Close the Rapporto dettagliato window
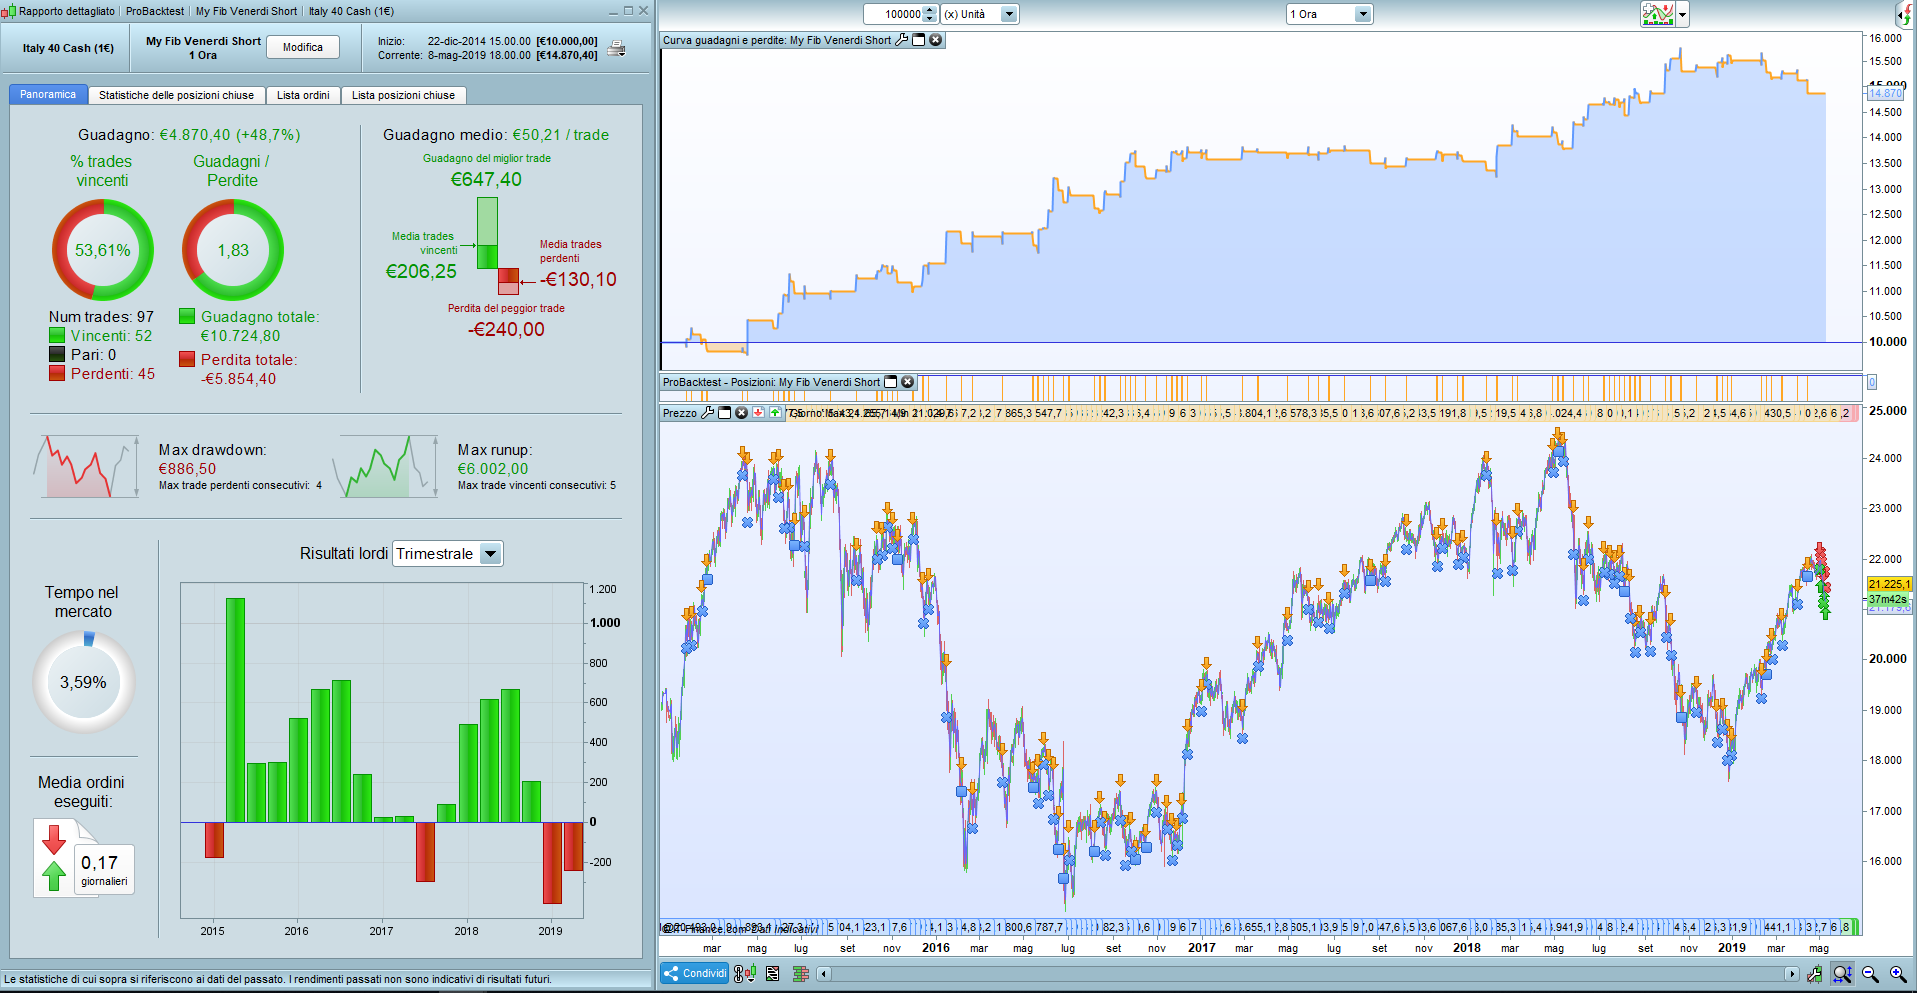This screenshot has width=1917, height=993. (x=643, y=11)
